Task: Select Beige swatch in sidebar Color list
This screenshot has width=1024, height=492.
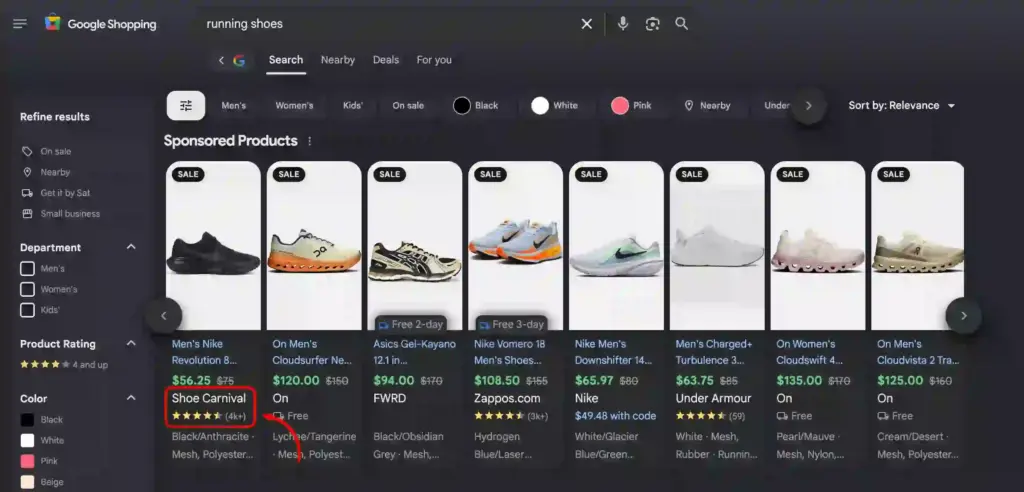Action: coord(27,482)
